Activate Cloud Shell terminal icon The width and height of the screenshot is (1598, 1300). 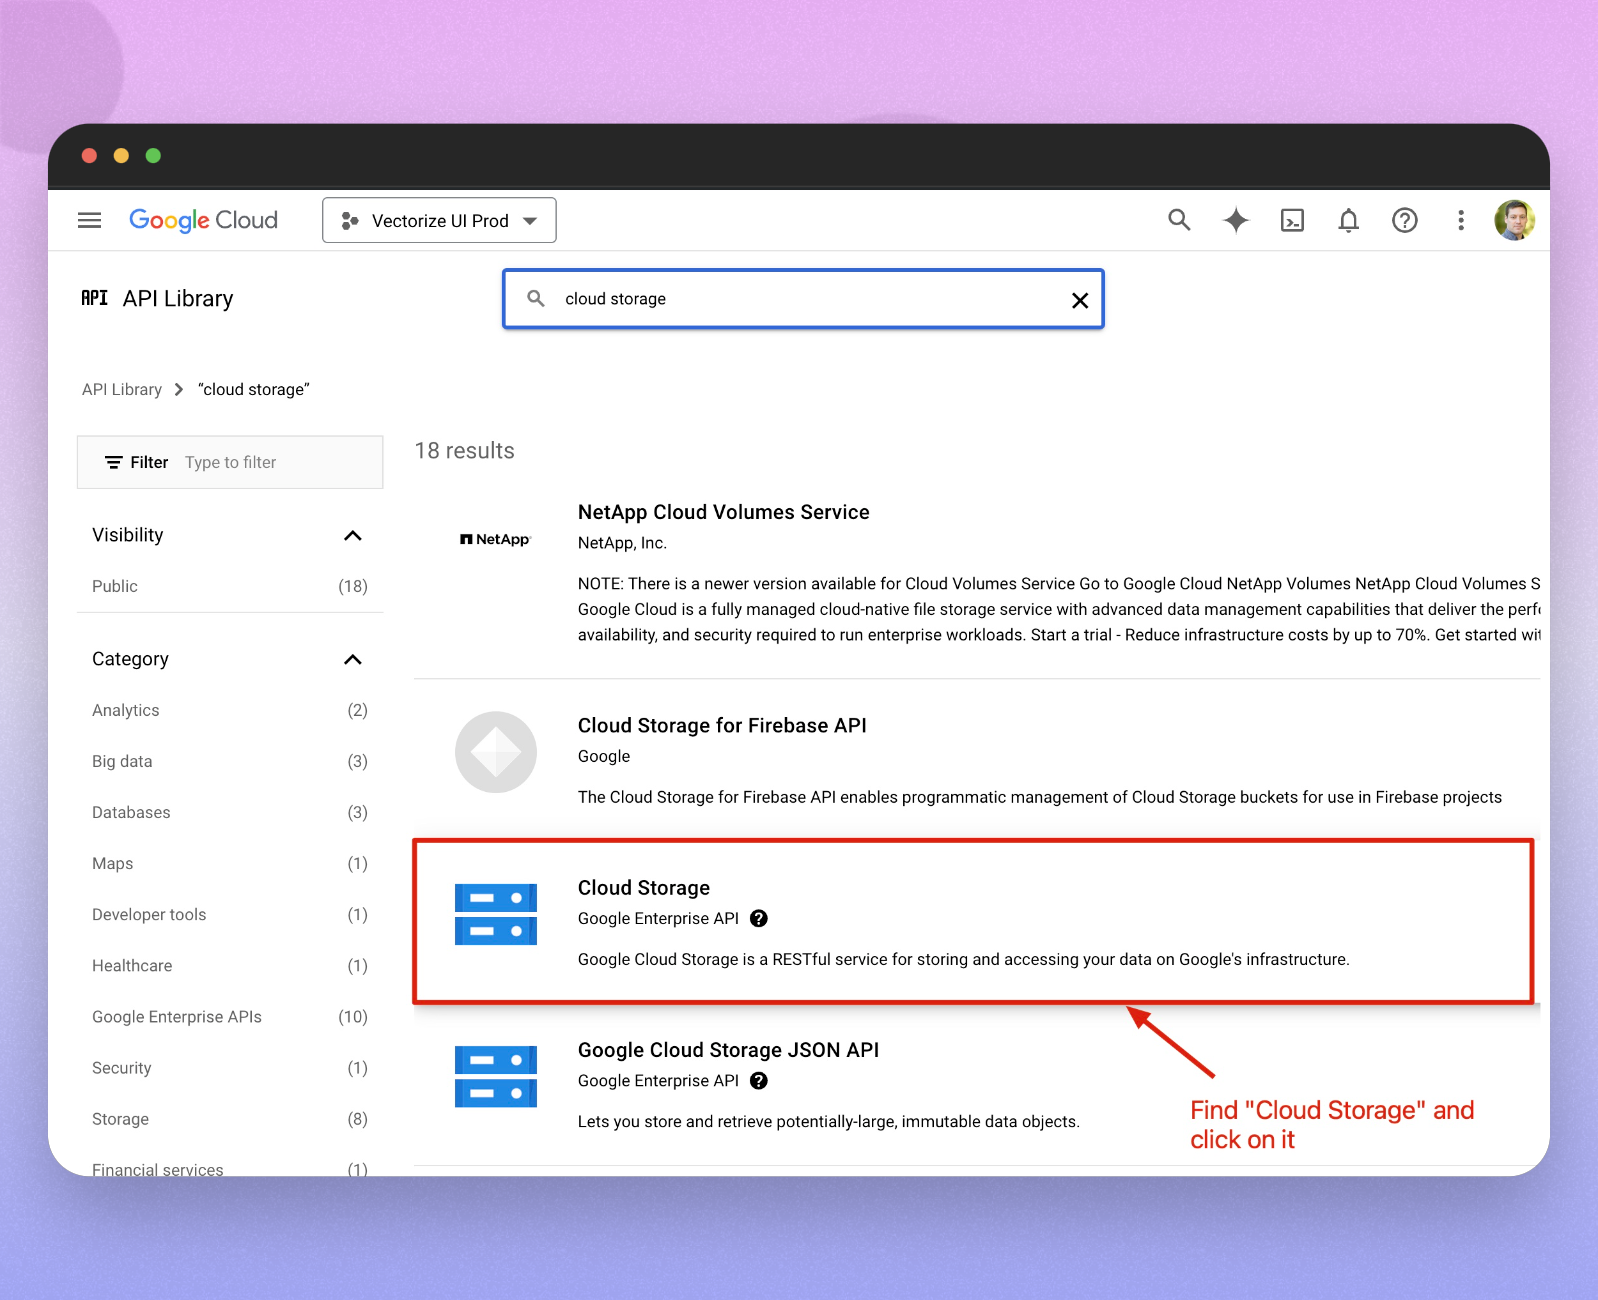1292,220
